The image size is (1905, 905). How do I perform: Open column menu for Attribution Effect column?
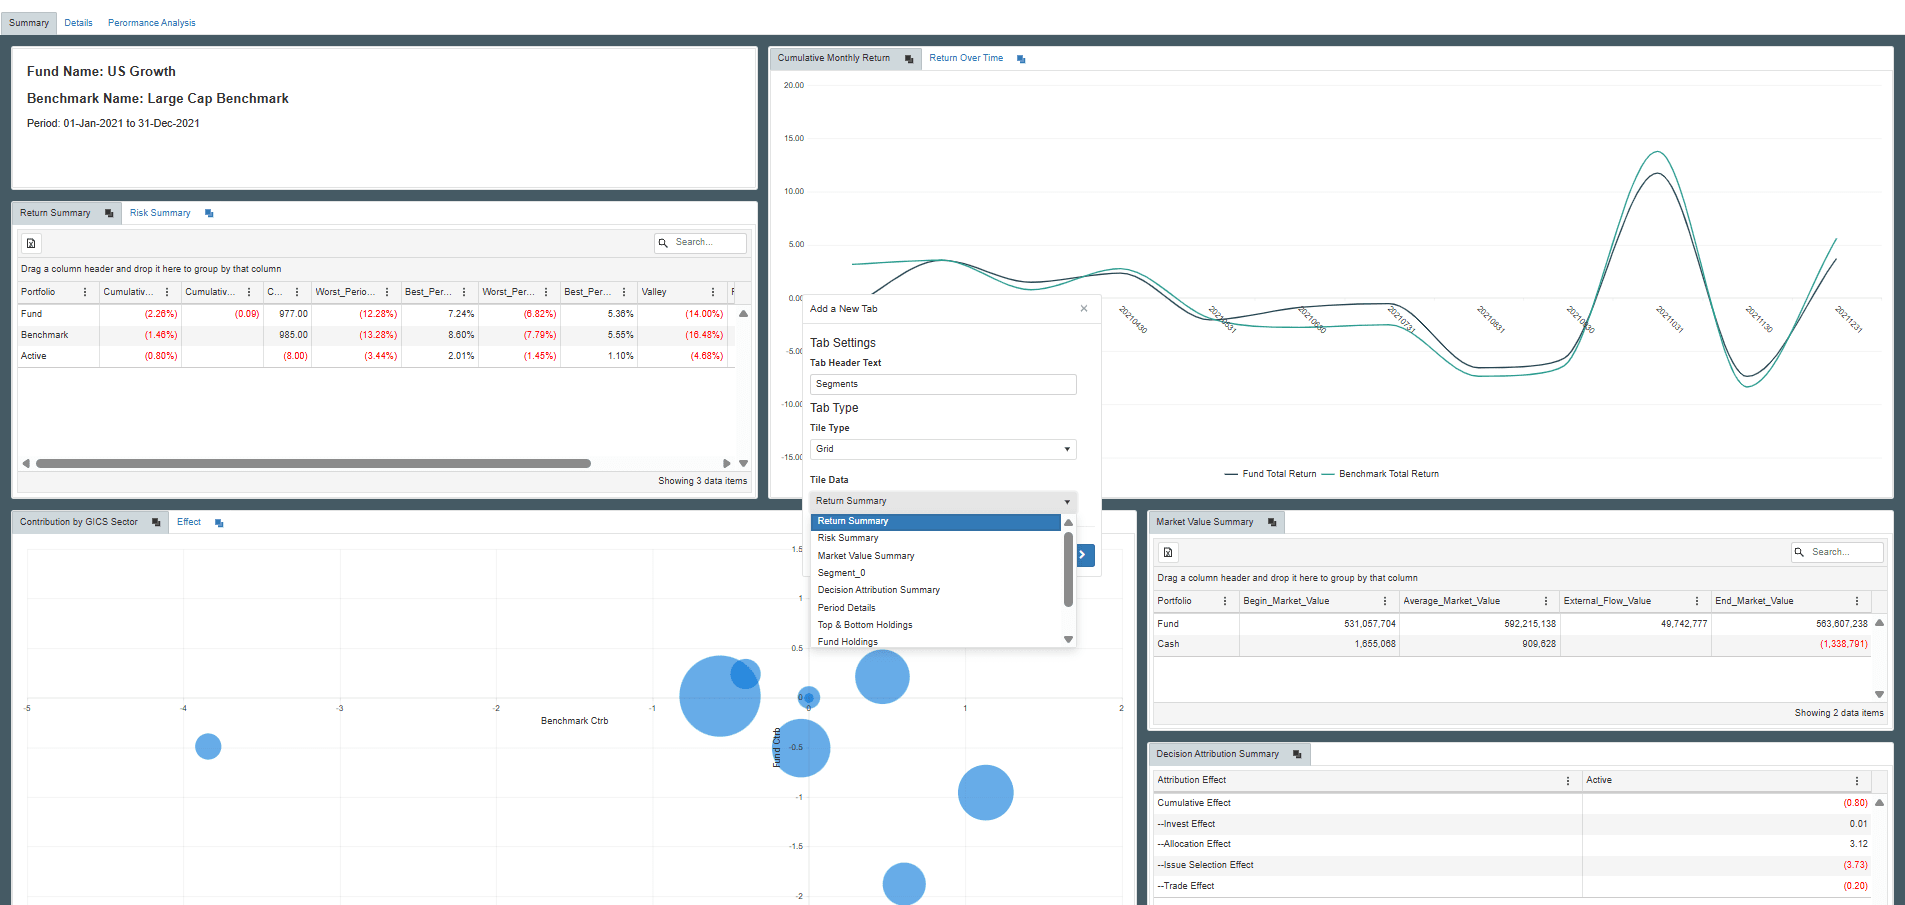[1568, 781]
